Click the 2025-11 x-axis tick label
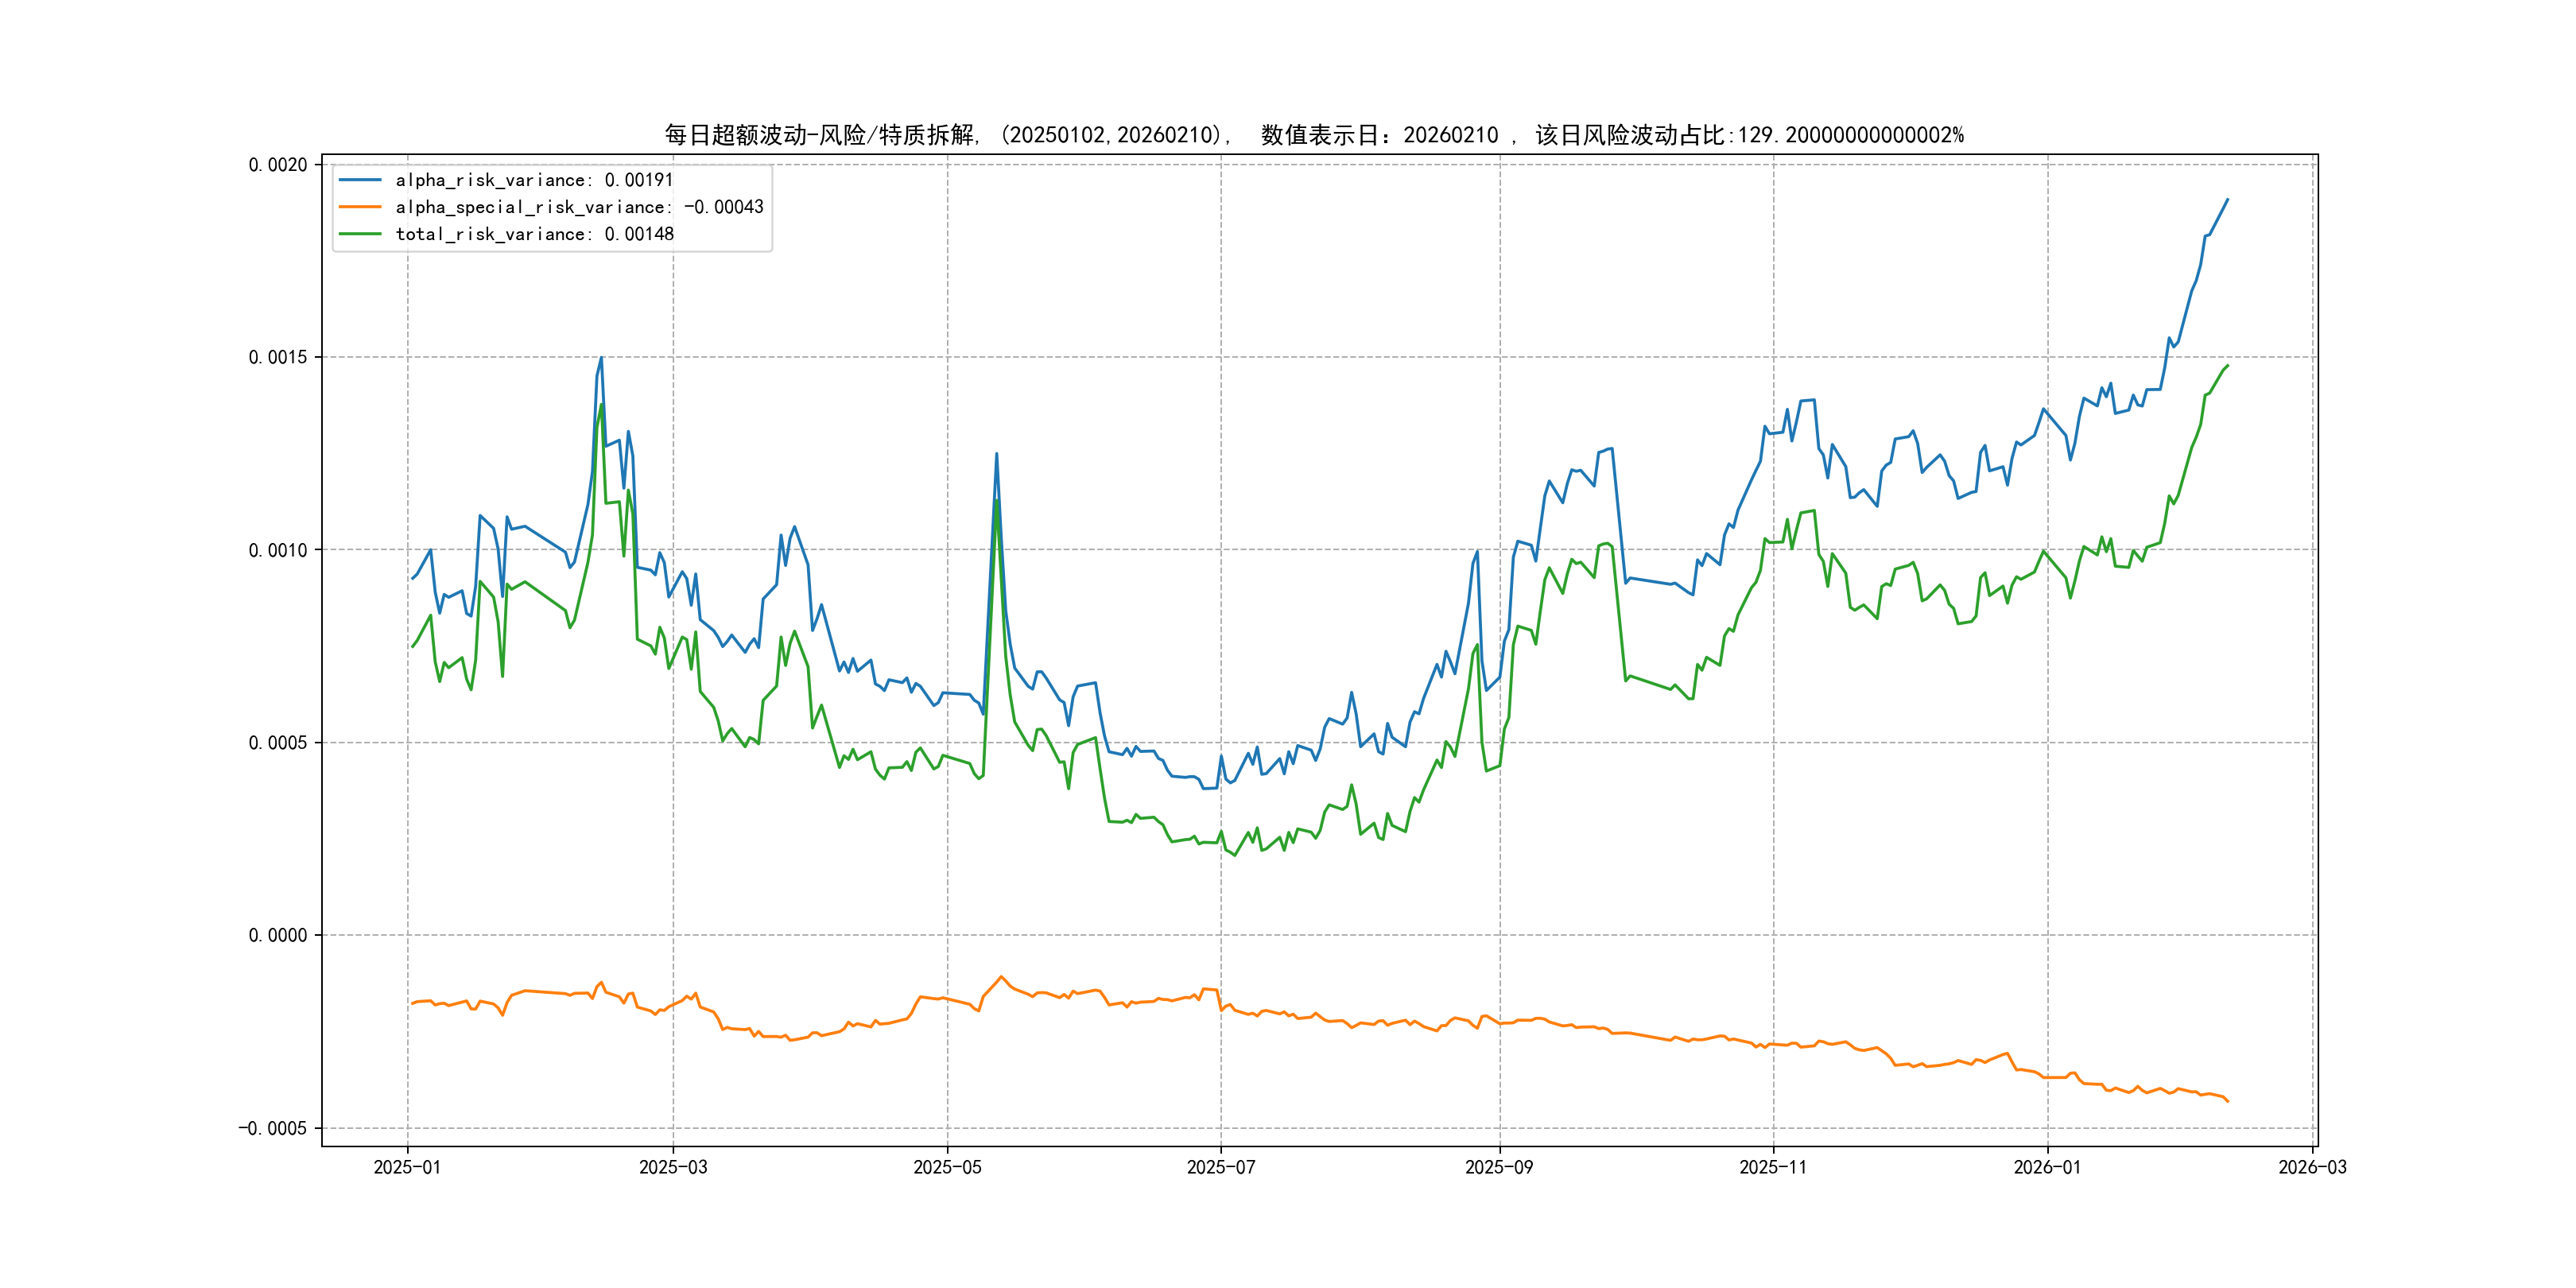Viewport: 2576px width, 1288px height. click(x=1772, y=1167)
